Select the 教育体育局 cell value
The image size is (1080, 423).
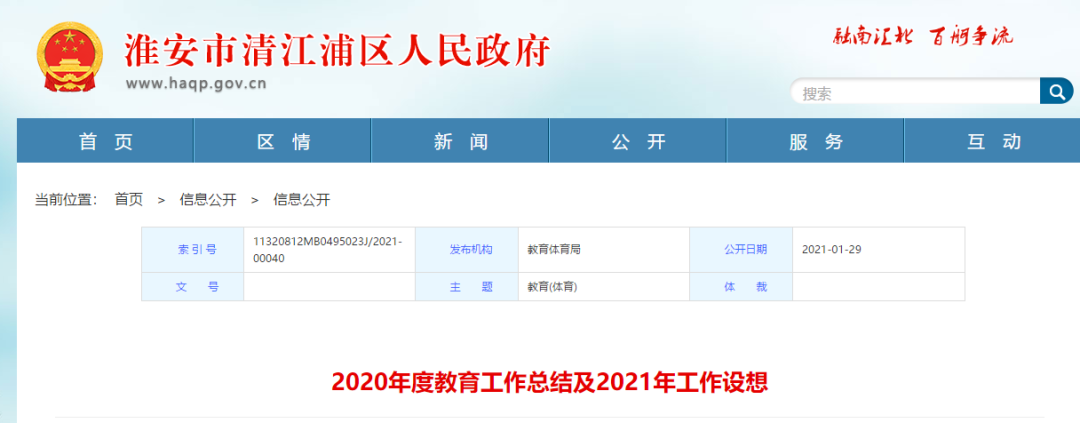click(554, 249)
